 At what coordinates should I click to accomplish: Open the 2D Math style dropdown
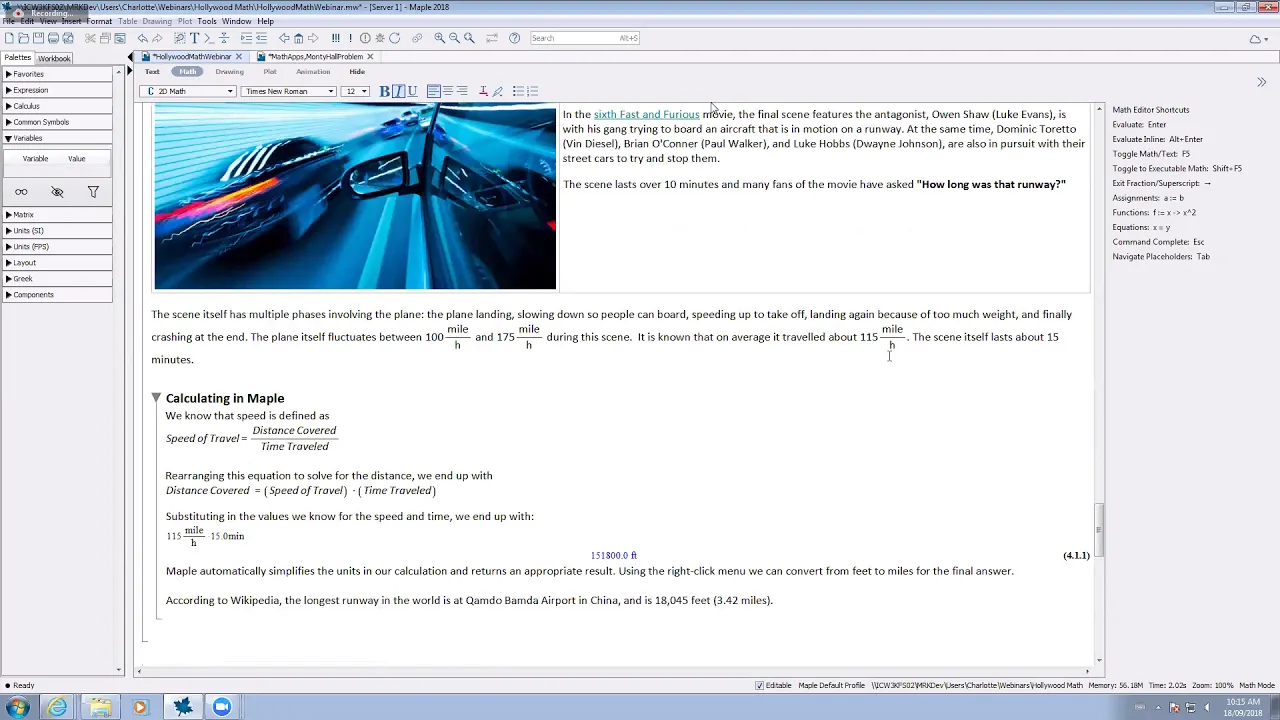coord(188,91)
